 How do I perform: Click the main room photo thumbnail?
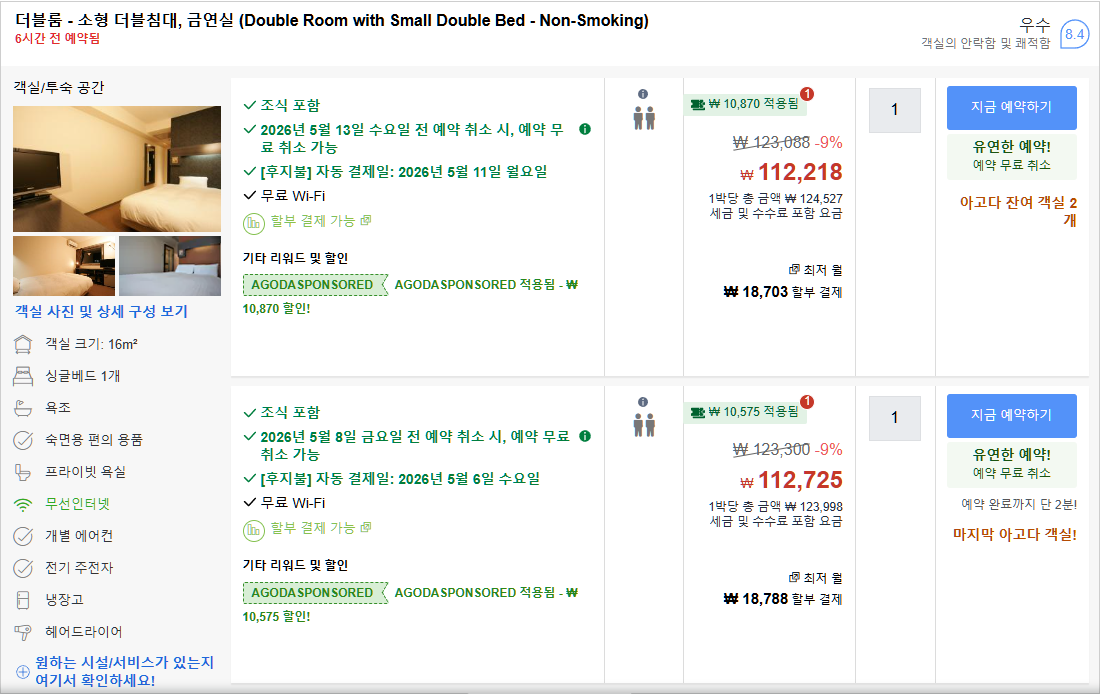coord(117,168)
